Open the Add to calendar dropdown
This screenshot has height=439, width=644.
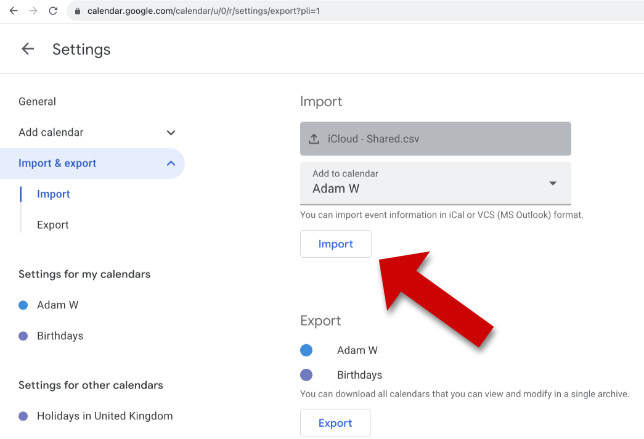[x=435, y=183]
